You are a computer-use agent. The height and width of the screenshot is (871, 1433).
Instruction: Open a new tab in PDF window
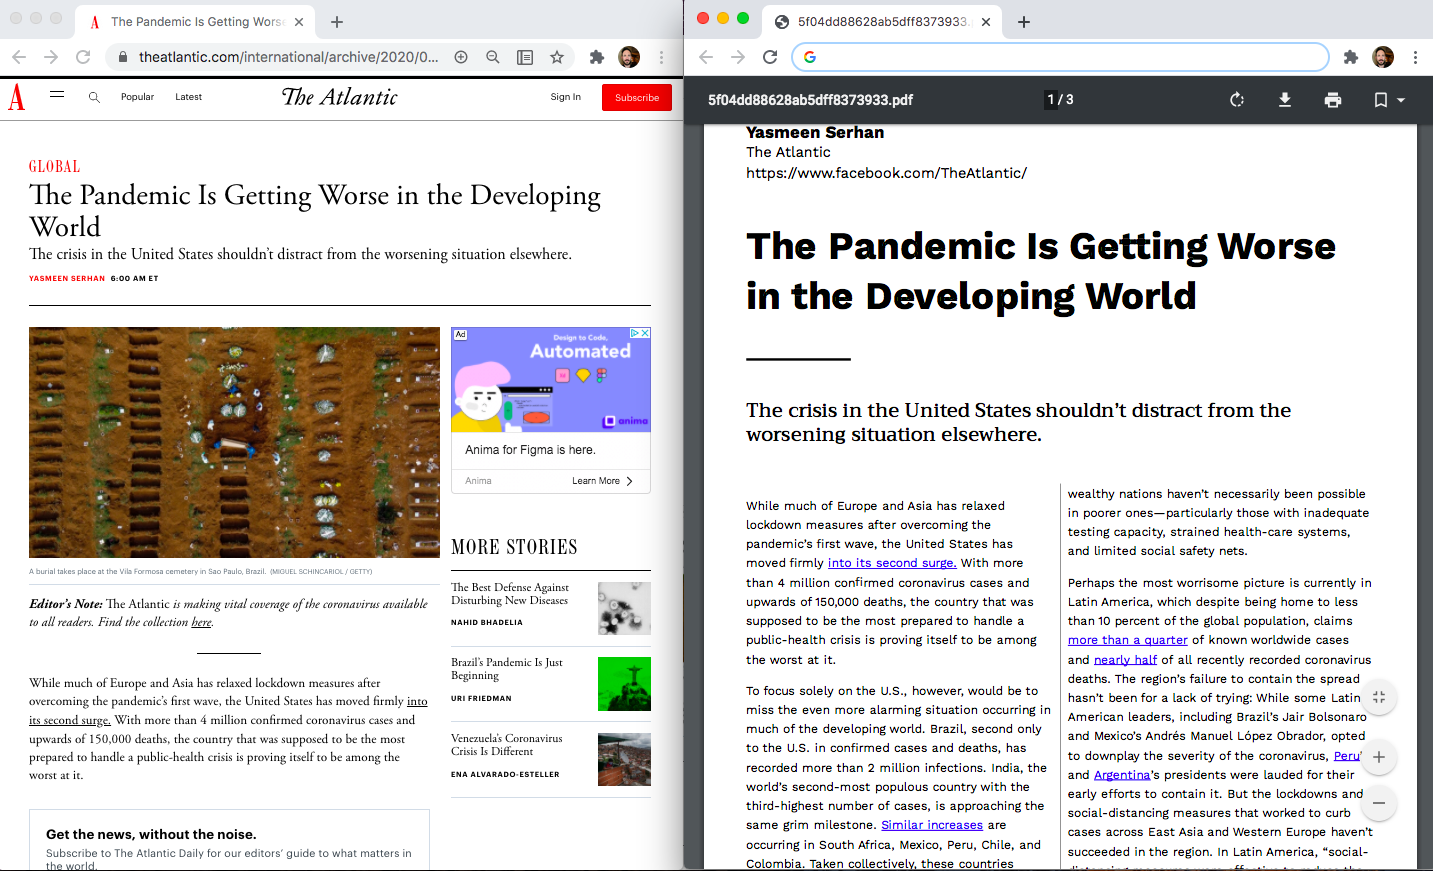[x=1024, y=22]
